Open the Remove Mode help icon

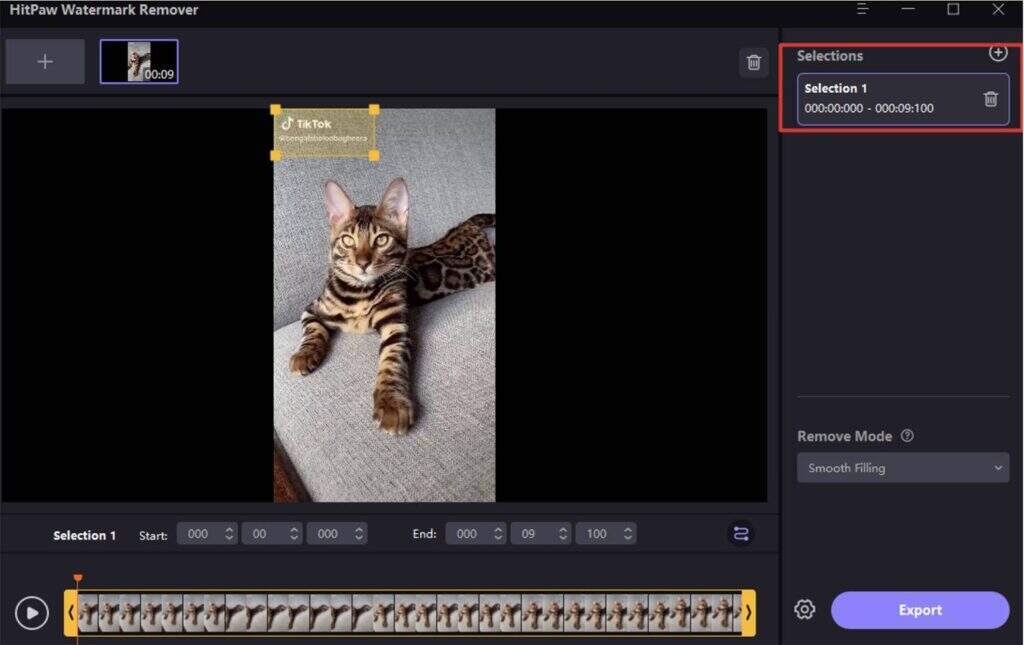pyautogui.click(x=907, y=436)
